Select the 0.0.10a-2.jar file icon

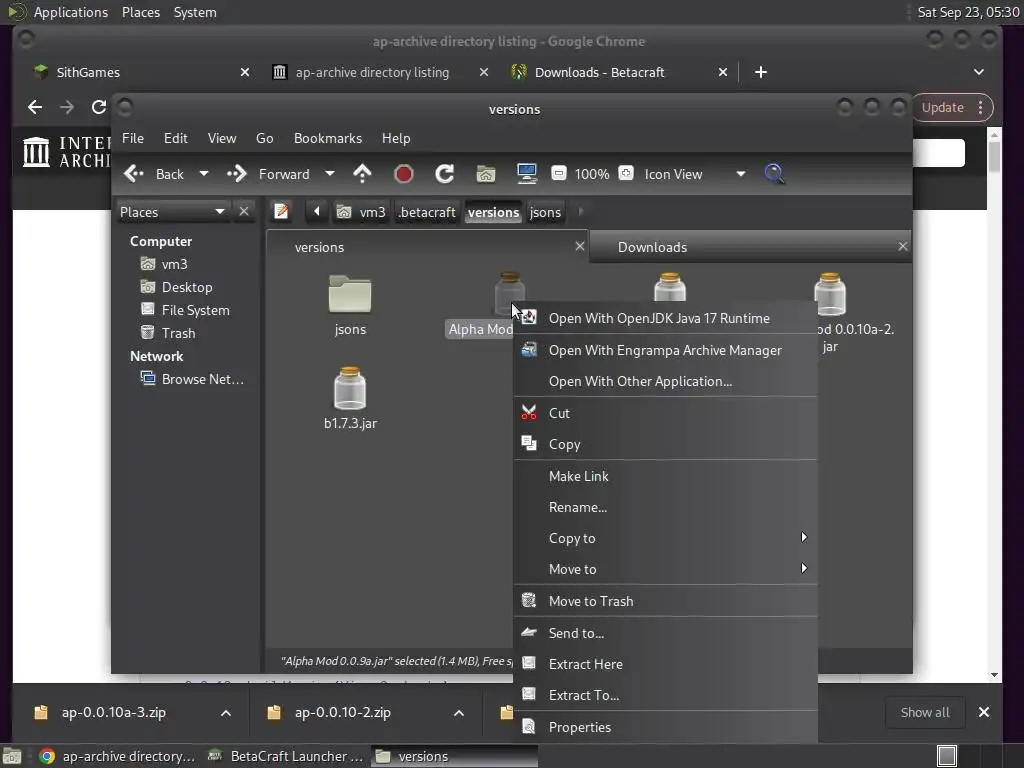[830, 294]
